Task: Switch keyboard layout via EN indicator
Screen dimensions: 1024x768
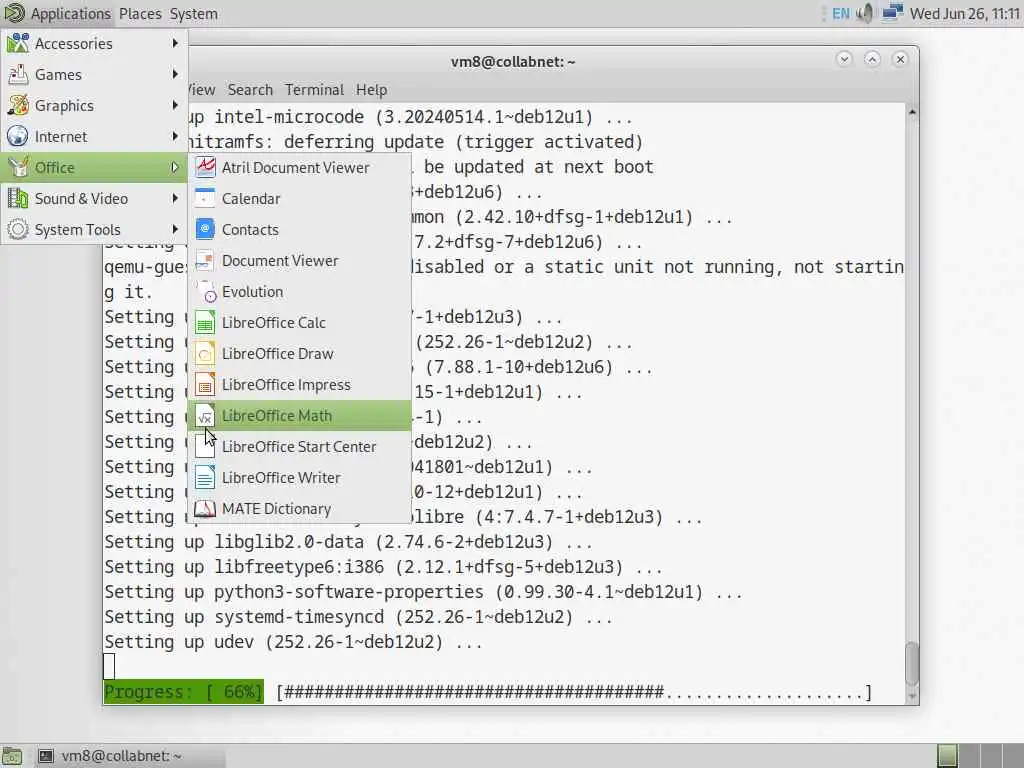Action: 840,13
